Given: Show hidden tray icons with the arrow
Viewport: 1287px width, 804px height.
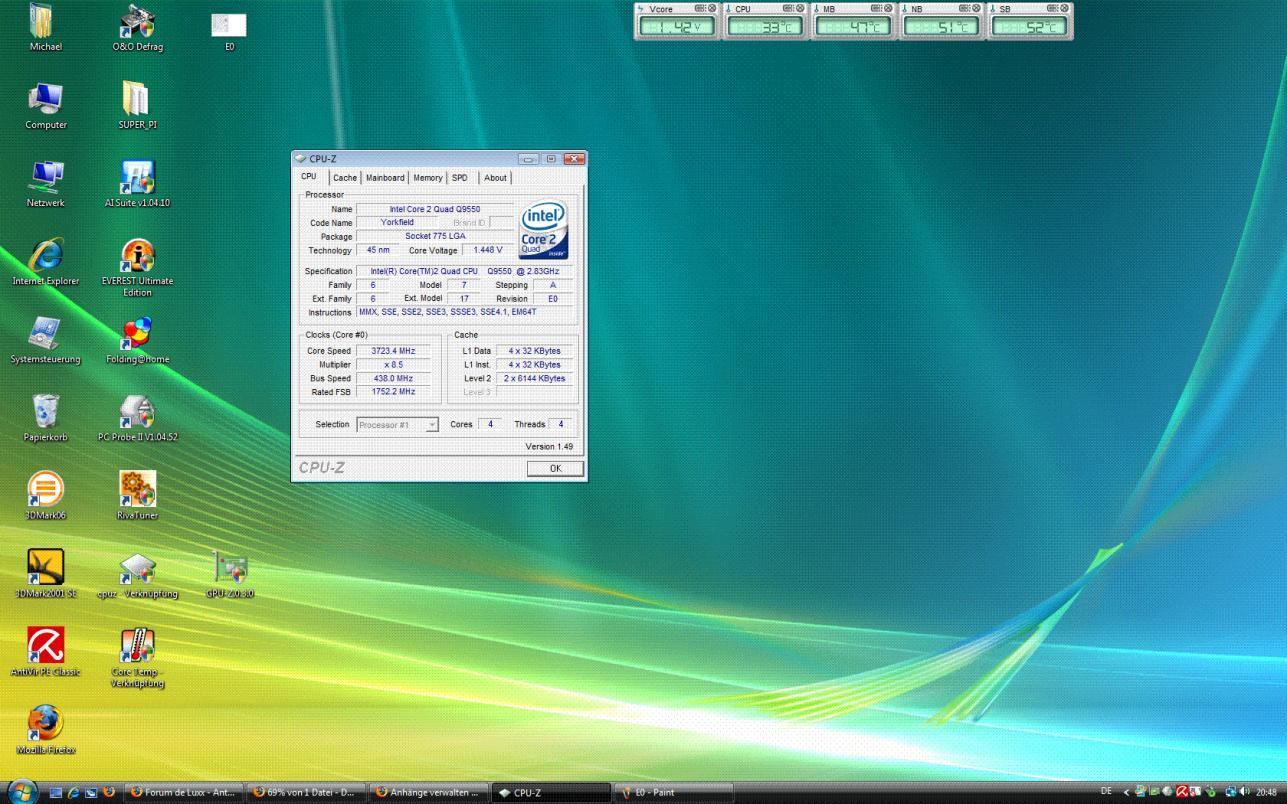Looking at the screenshot, I should click(x=1126, y=792).
